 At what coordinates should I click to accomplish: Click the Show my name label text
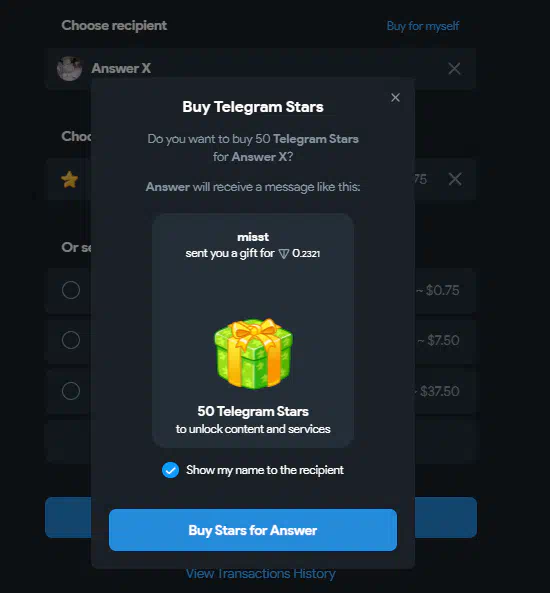click(x=265, y=470)
